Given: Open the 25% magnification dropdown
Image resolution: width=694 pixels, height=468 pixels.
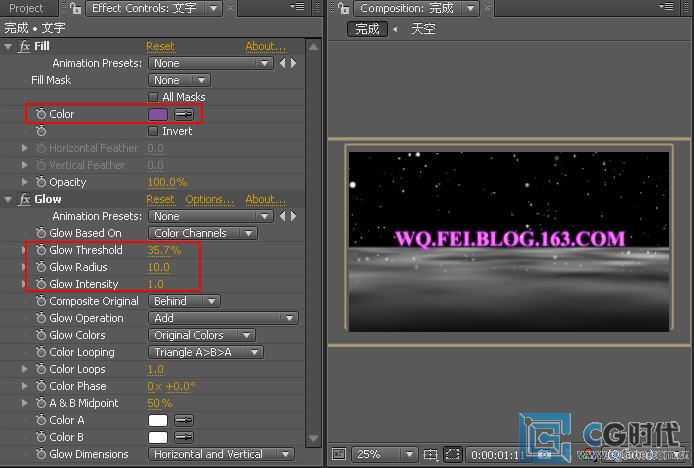Looking at the screenshot, I should [x=384, y=454].
